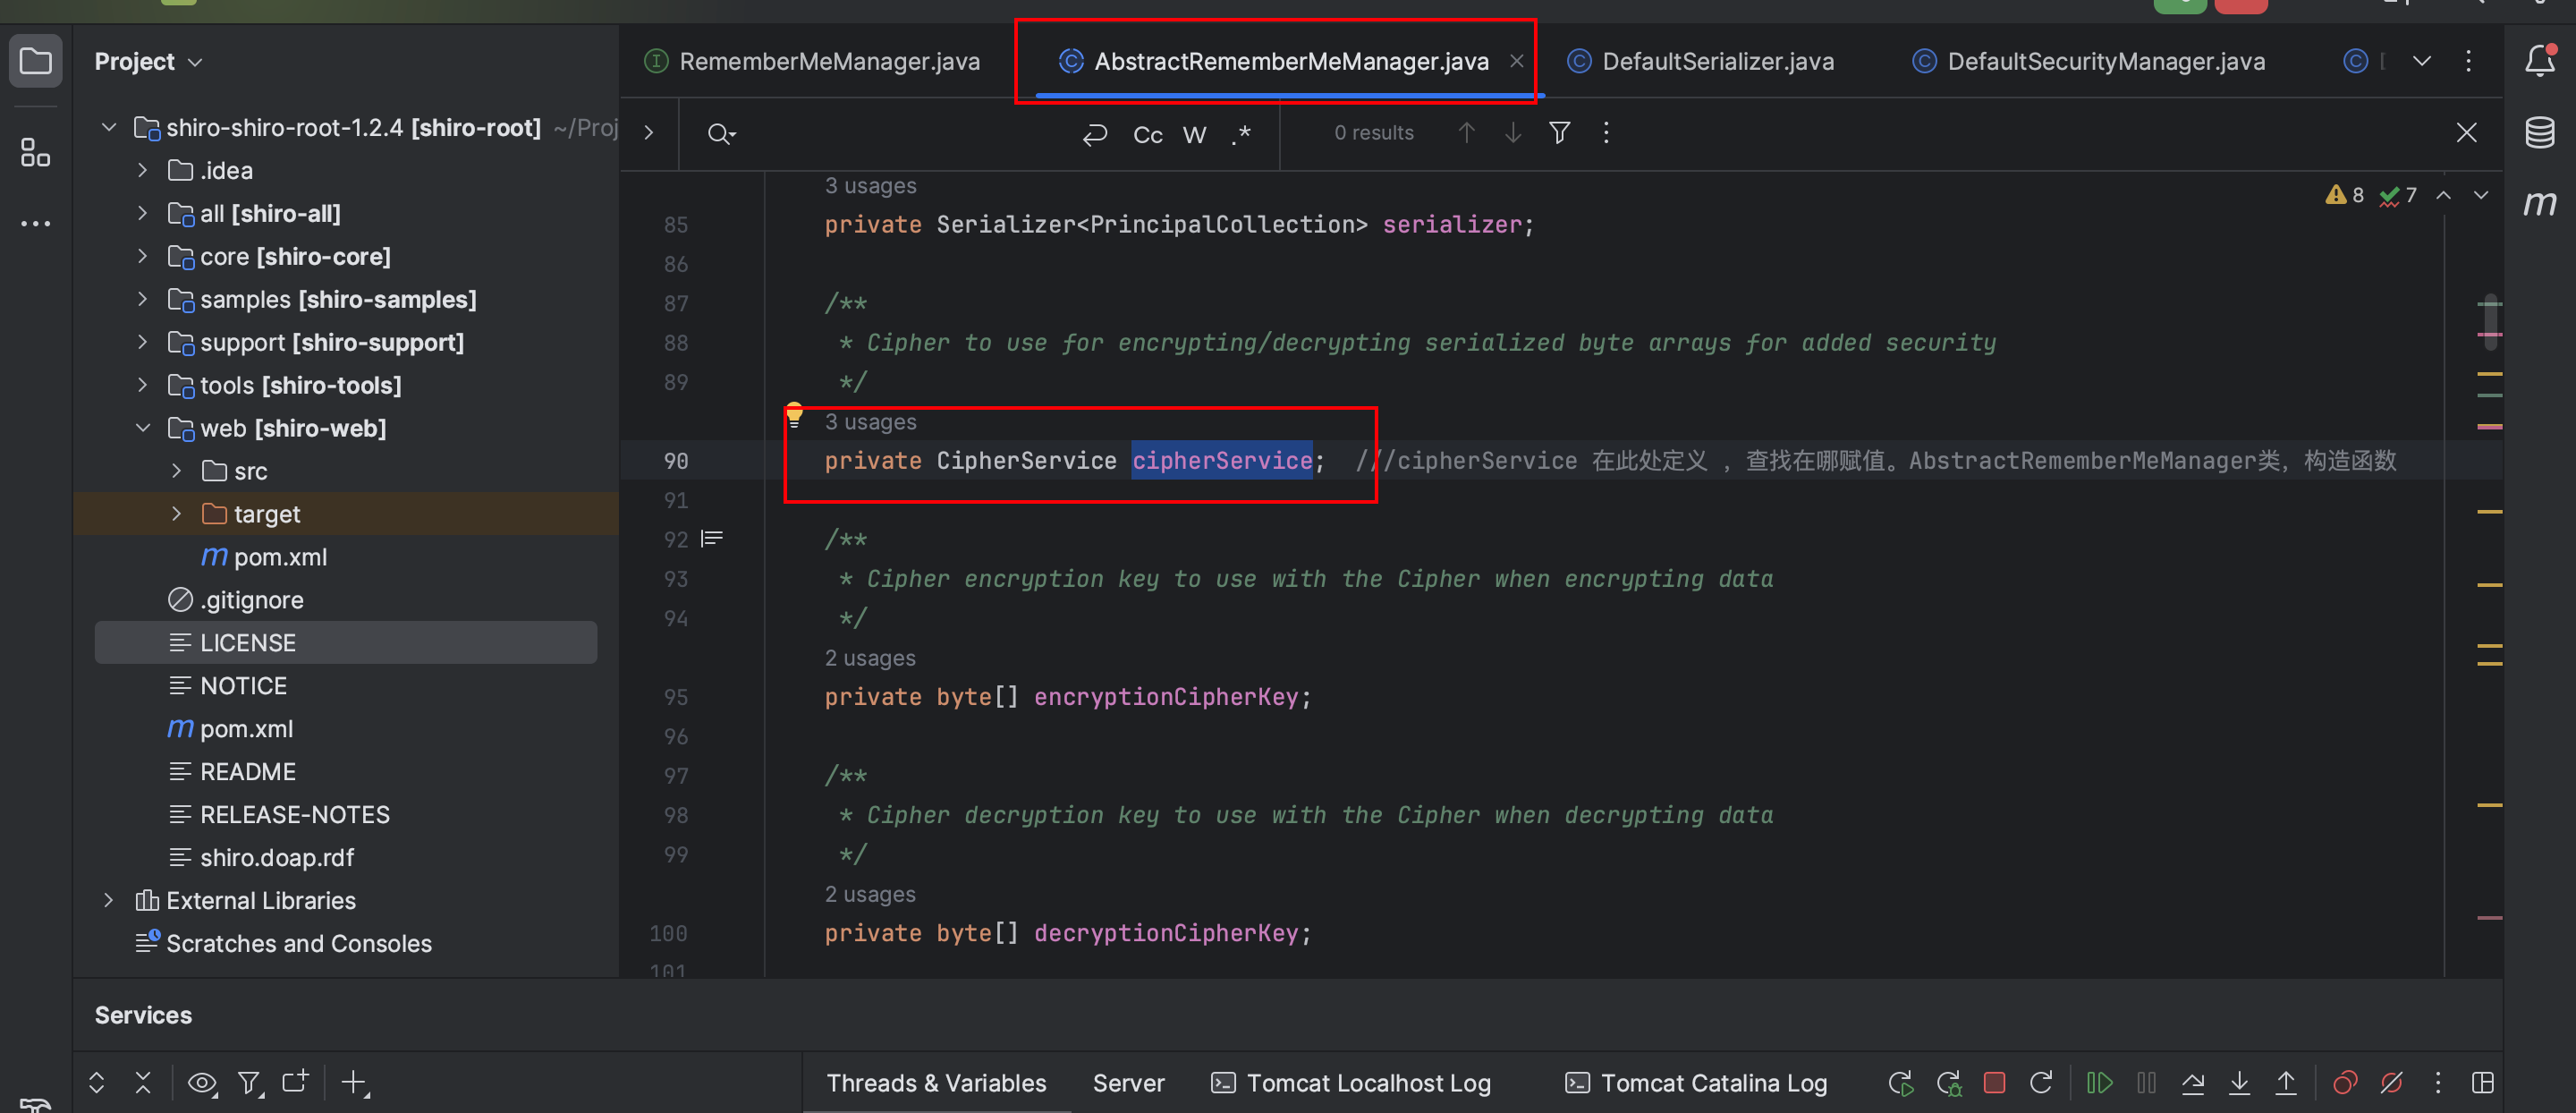Rerun Tomcat in debug mode

coord(1948,1083)
